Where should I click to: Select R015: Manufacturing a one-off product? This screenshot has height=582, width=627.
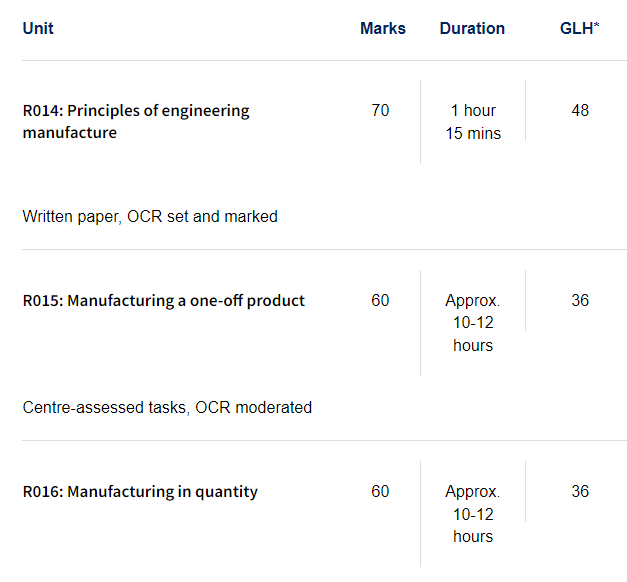(x=164, y=301)
